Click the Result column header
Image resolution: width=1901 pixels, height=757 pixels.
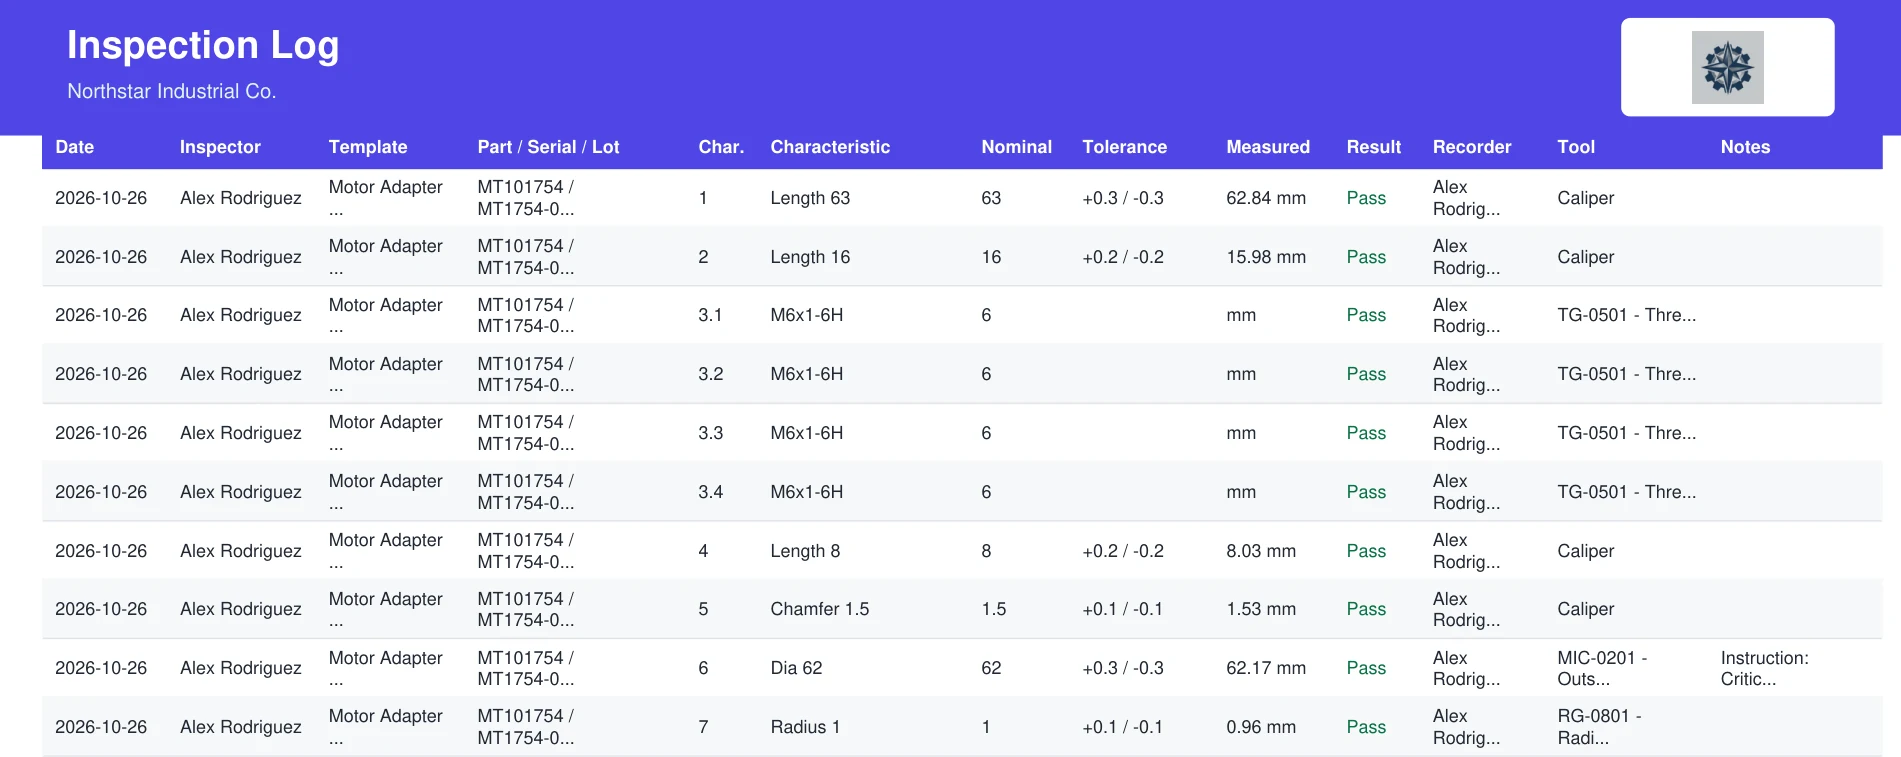[1373, 147]
